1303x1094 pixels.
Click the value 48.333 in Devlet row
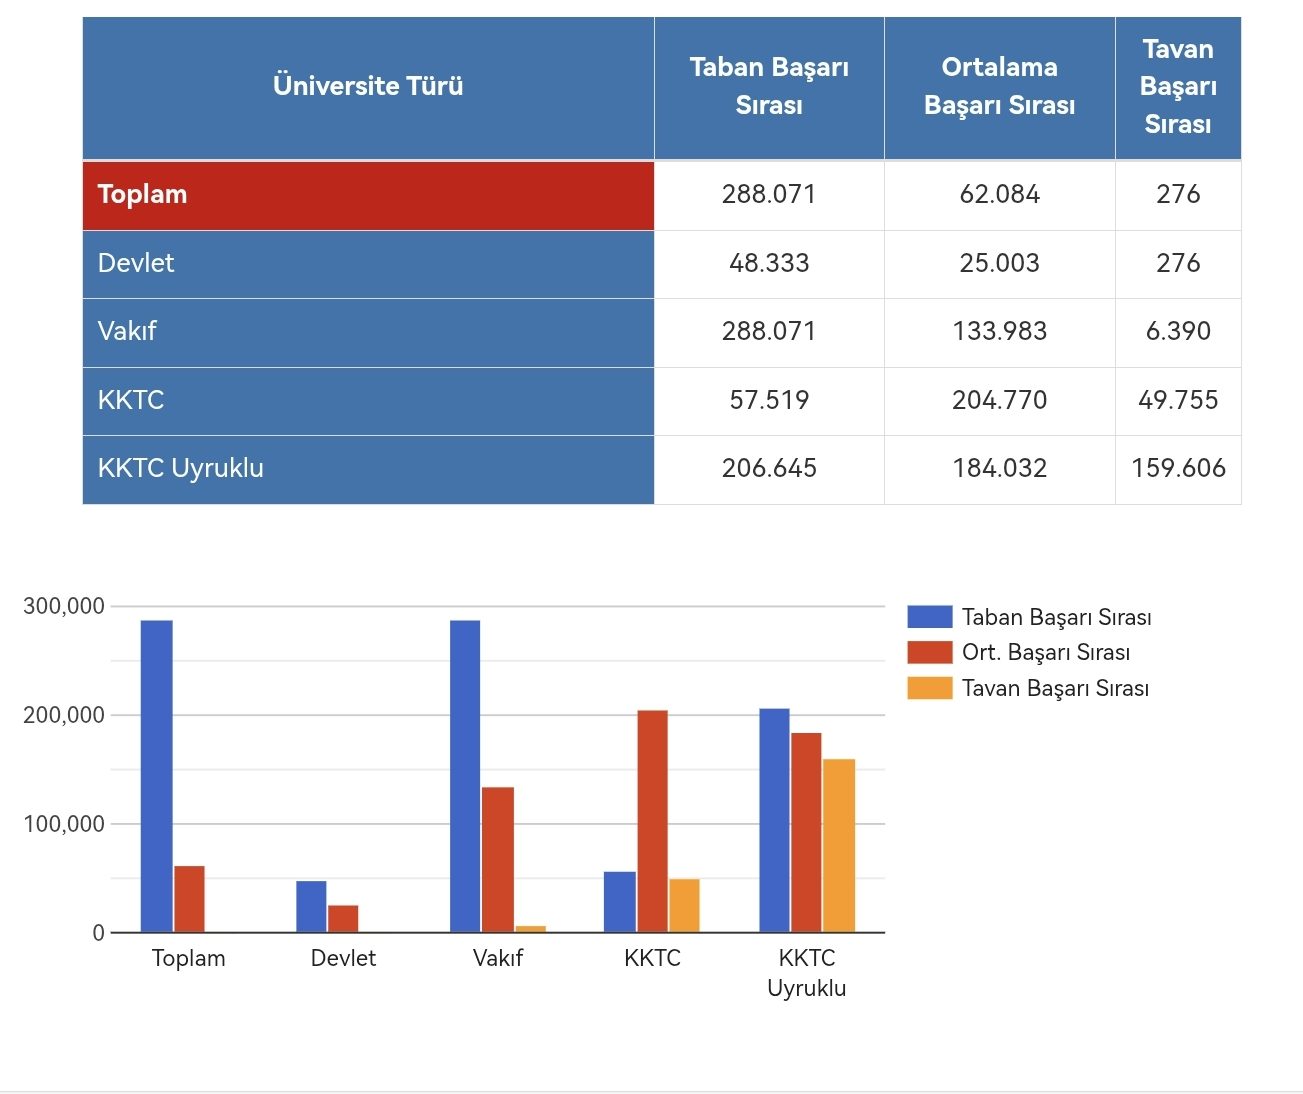[769, 263]
